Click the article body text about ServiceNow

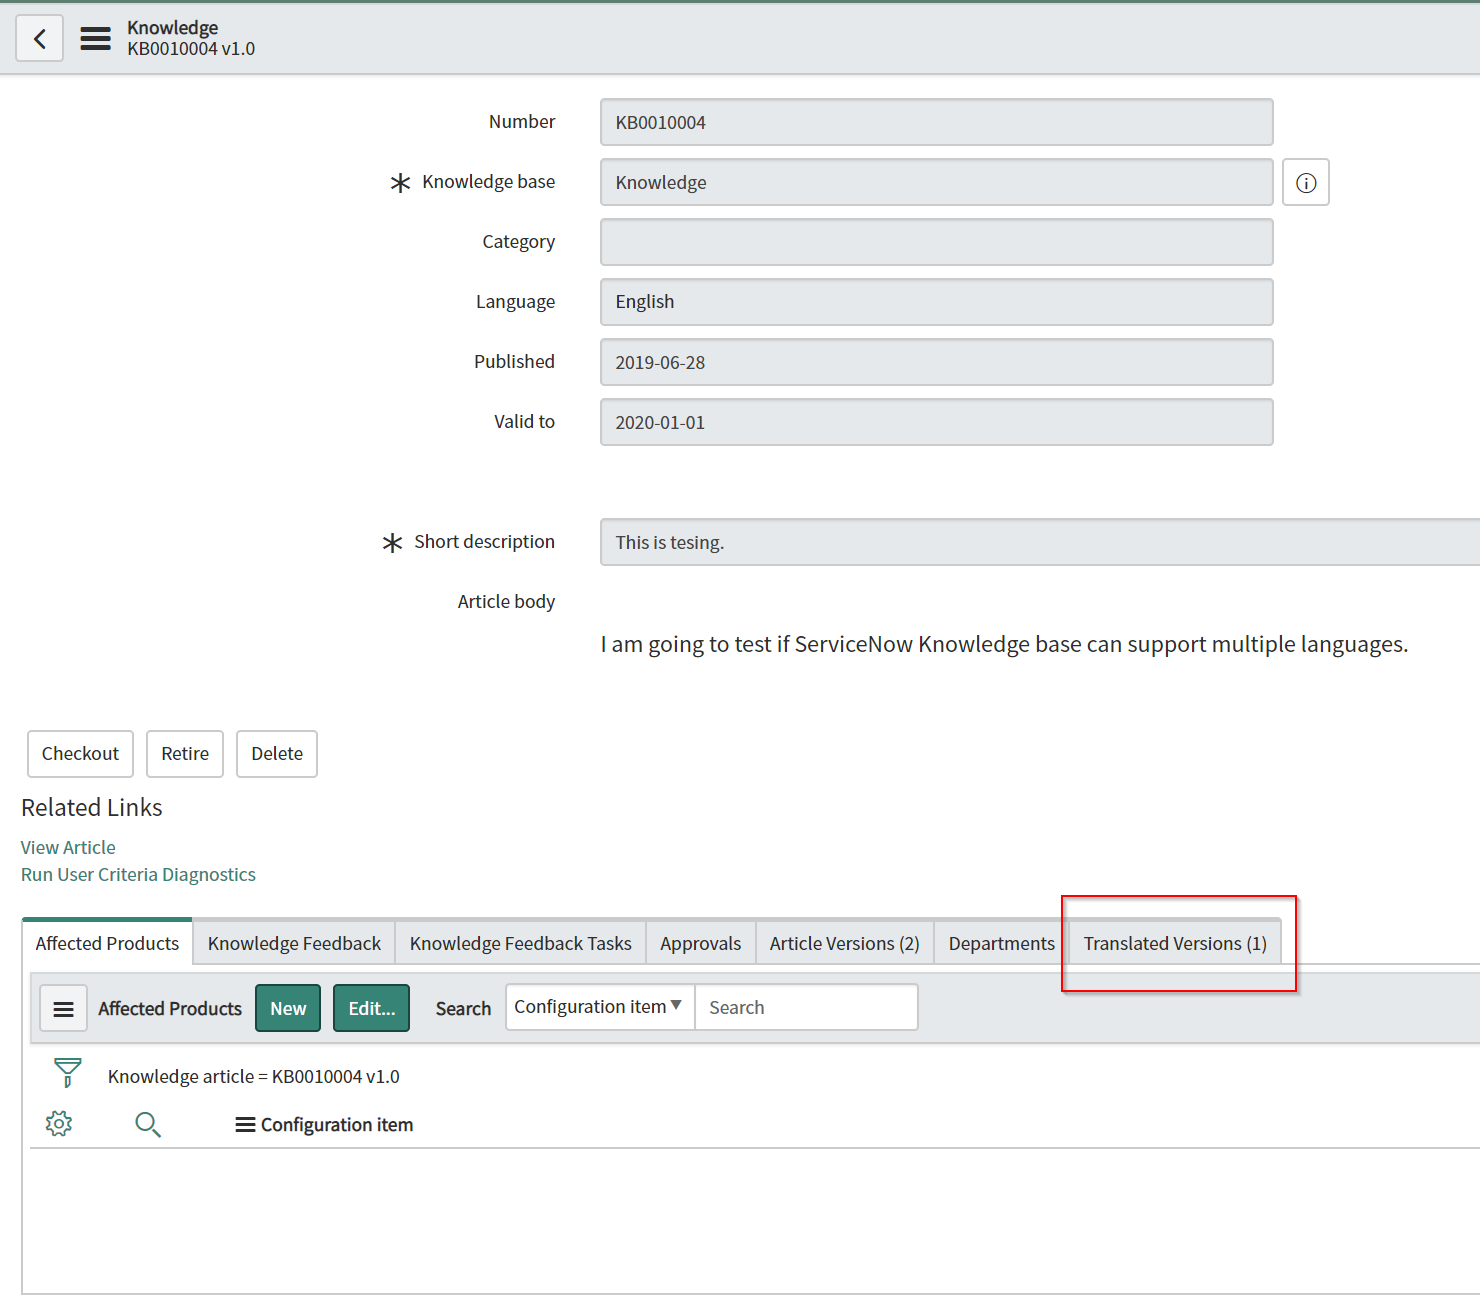tap(1004, 644)
